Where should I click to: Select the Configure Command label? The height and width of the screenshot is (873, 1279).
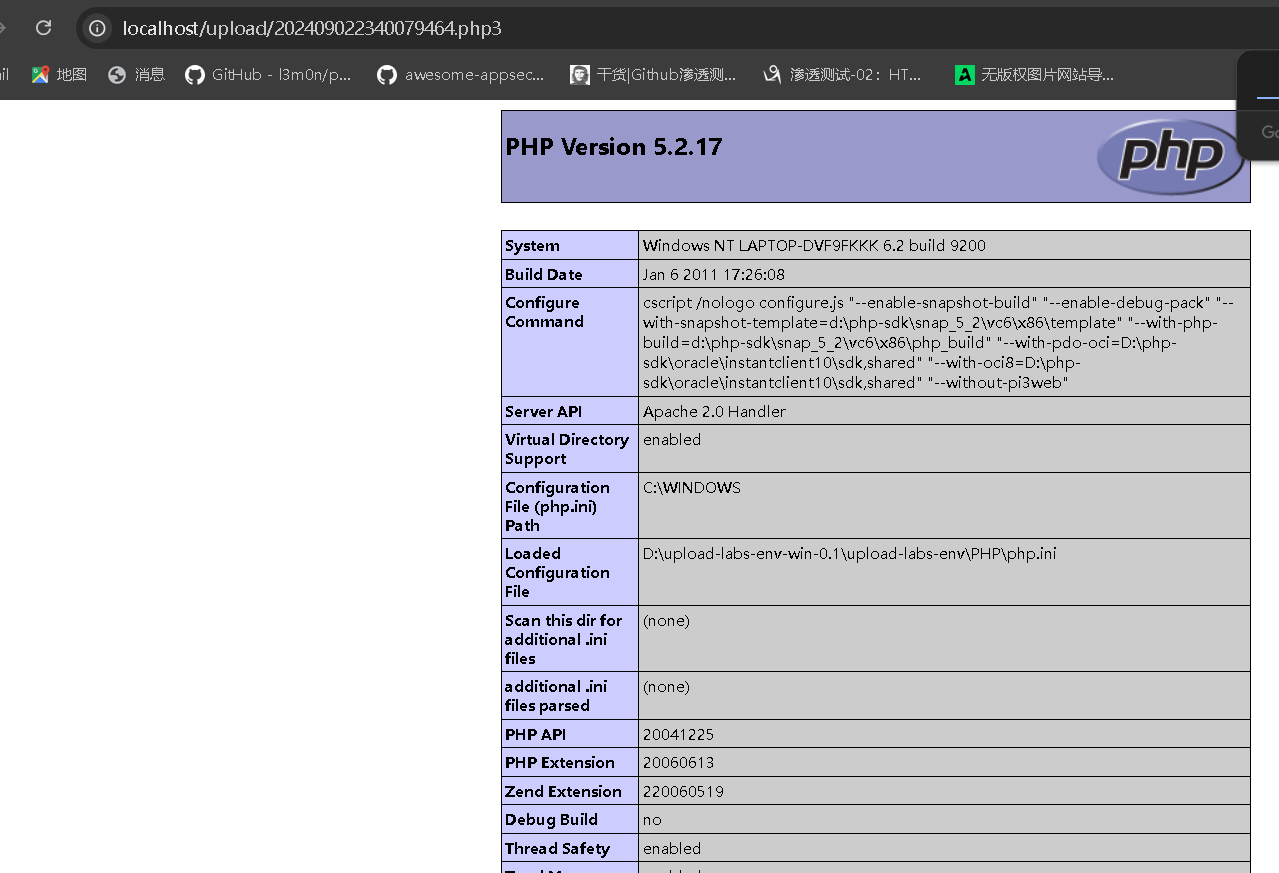click(544, 312)
